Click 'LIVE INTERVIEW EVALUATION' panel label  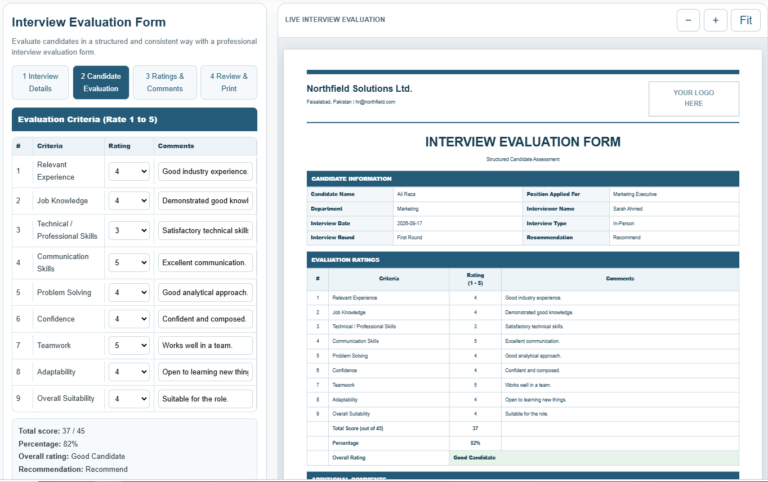point(335,20)
